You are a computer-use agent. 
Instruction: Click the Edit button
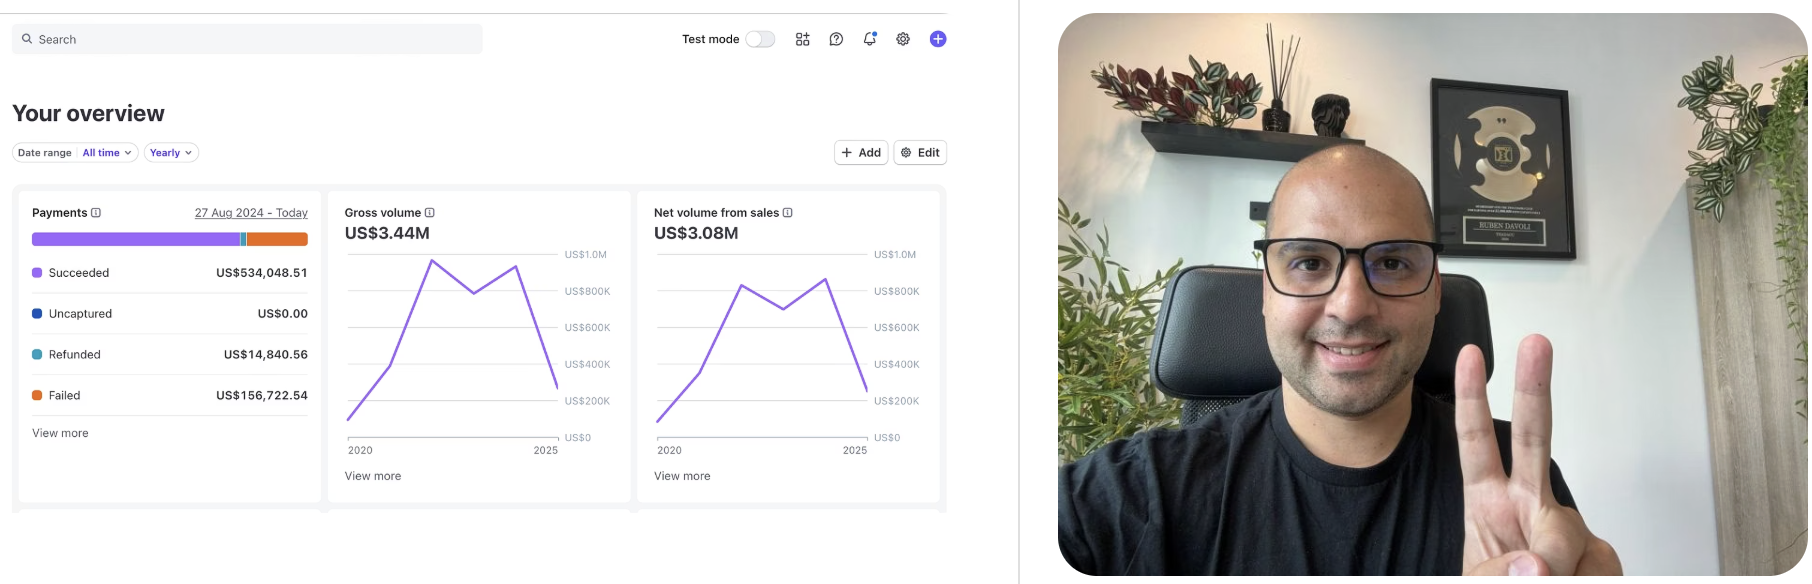click(920, 153)
